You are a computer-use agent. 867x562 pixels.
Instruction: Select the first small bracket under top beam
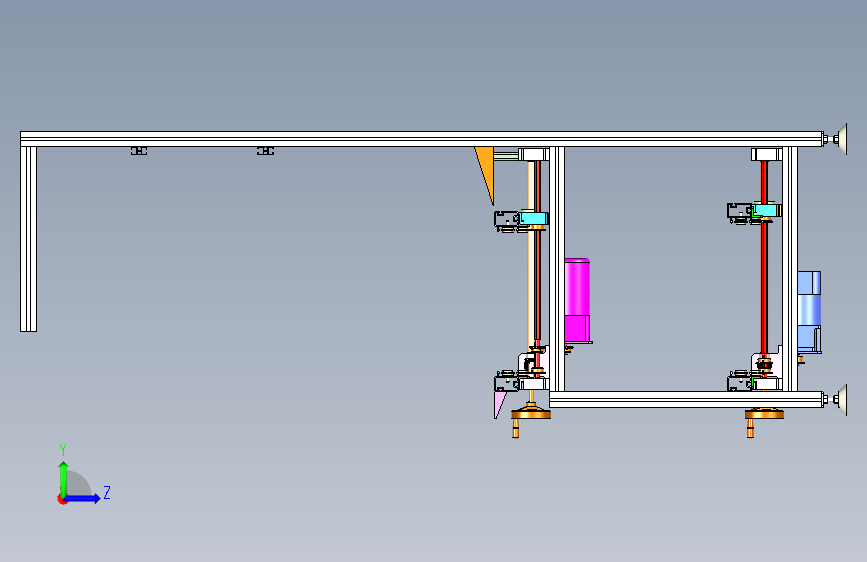139,151
